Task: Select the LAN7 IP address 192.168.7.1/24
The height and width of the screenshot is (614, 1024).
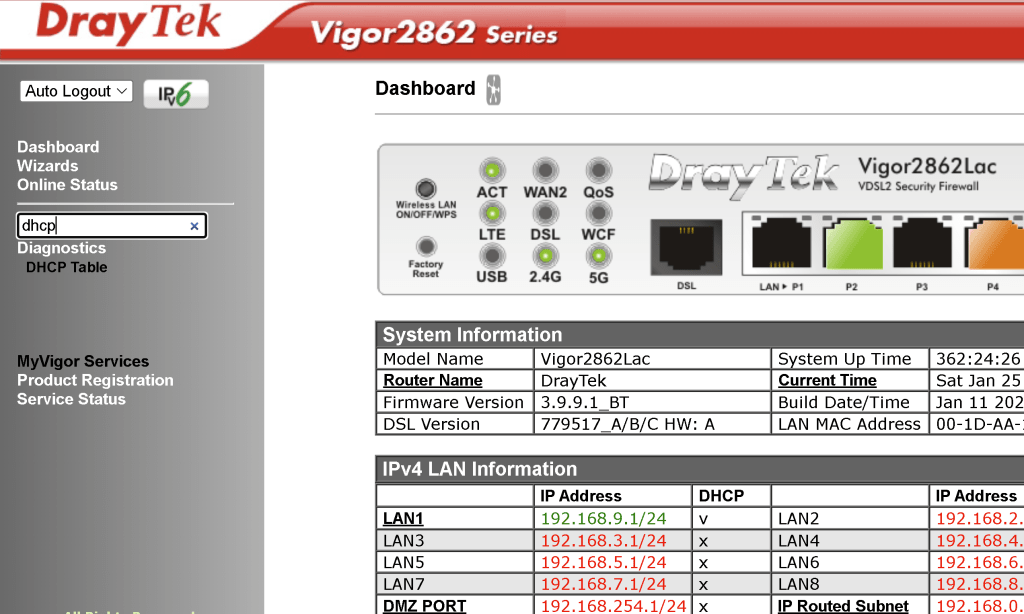Action: (x=603, y=584)
